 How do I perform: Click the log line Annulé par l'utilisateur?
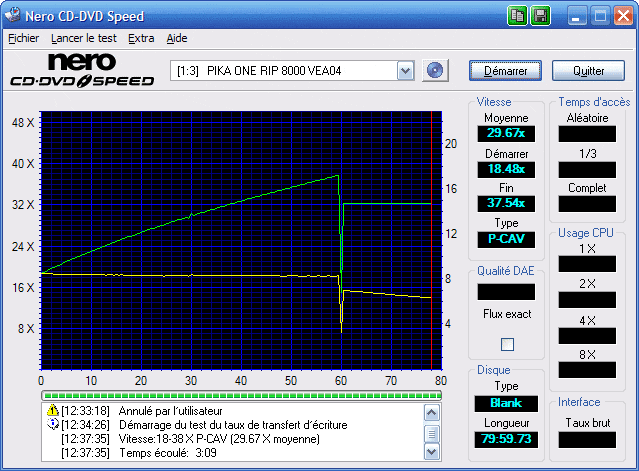click(x=170, y=411)
